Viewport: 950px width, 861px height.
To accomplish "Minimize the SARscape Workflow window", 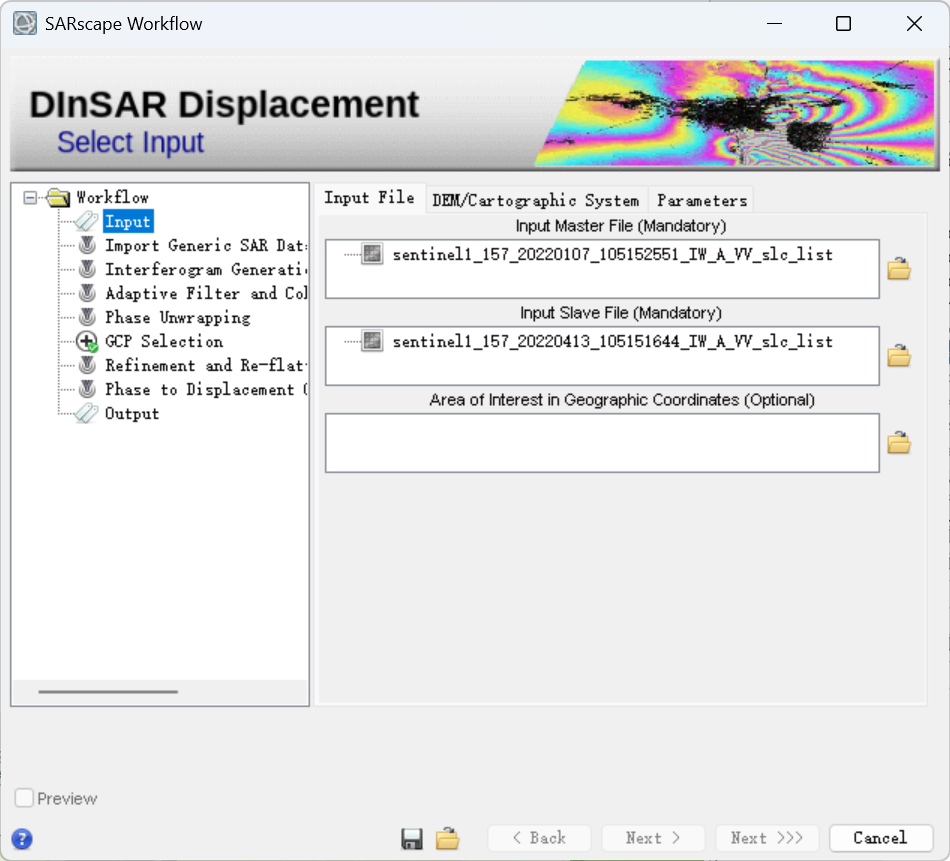I will click(774, 24).
